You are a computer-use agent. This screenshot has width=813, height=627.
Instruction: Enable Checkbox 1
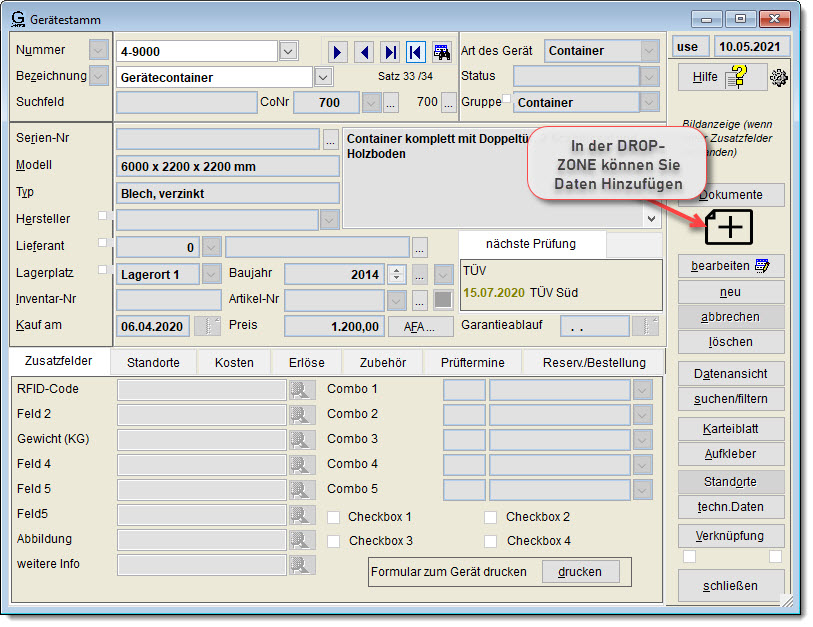point(334,517)
